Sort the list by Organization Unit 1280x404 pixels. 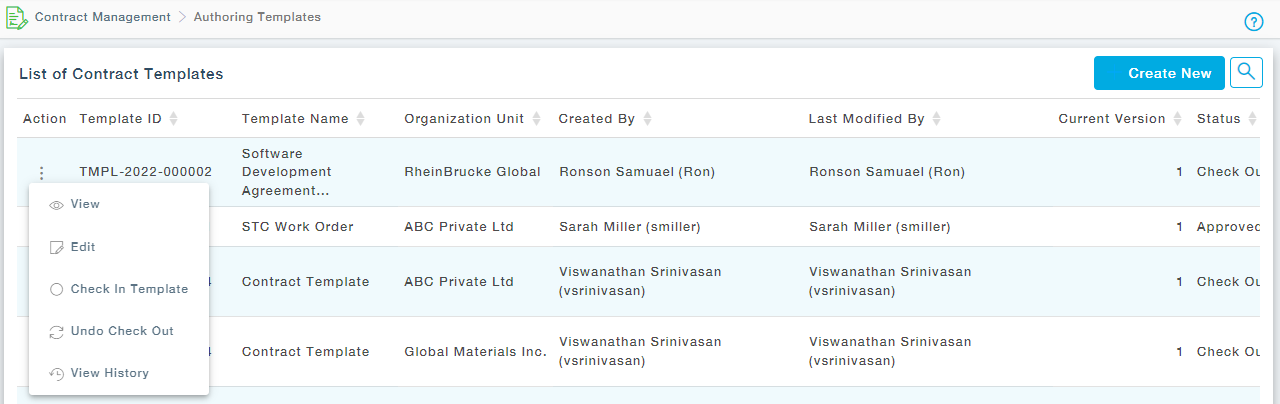tap(536, 119)
